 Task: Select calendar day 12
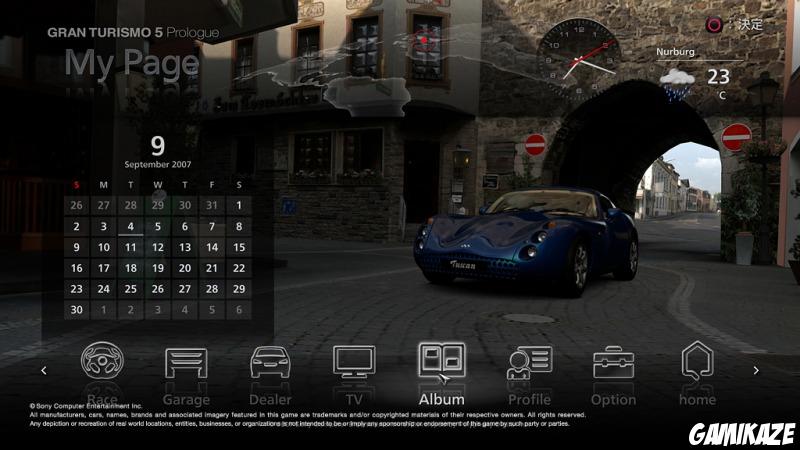point(158,247)
